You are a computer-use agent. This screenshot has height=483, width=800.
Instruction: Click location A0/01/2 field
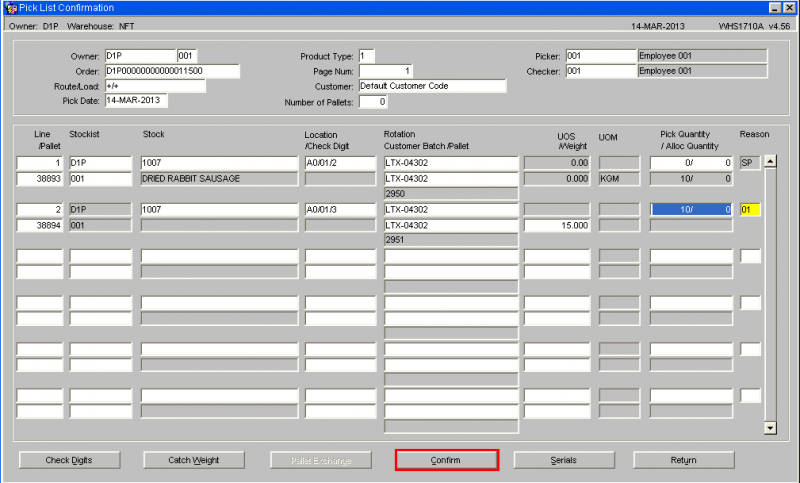point(340,163)
